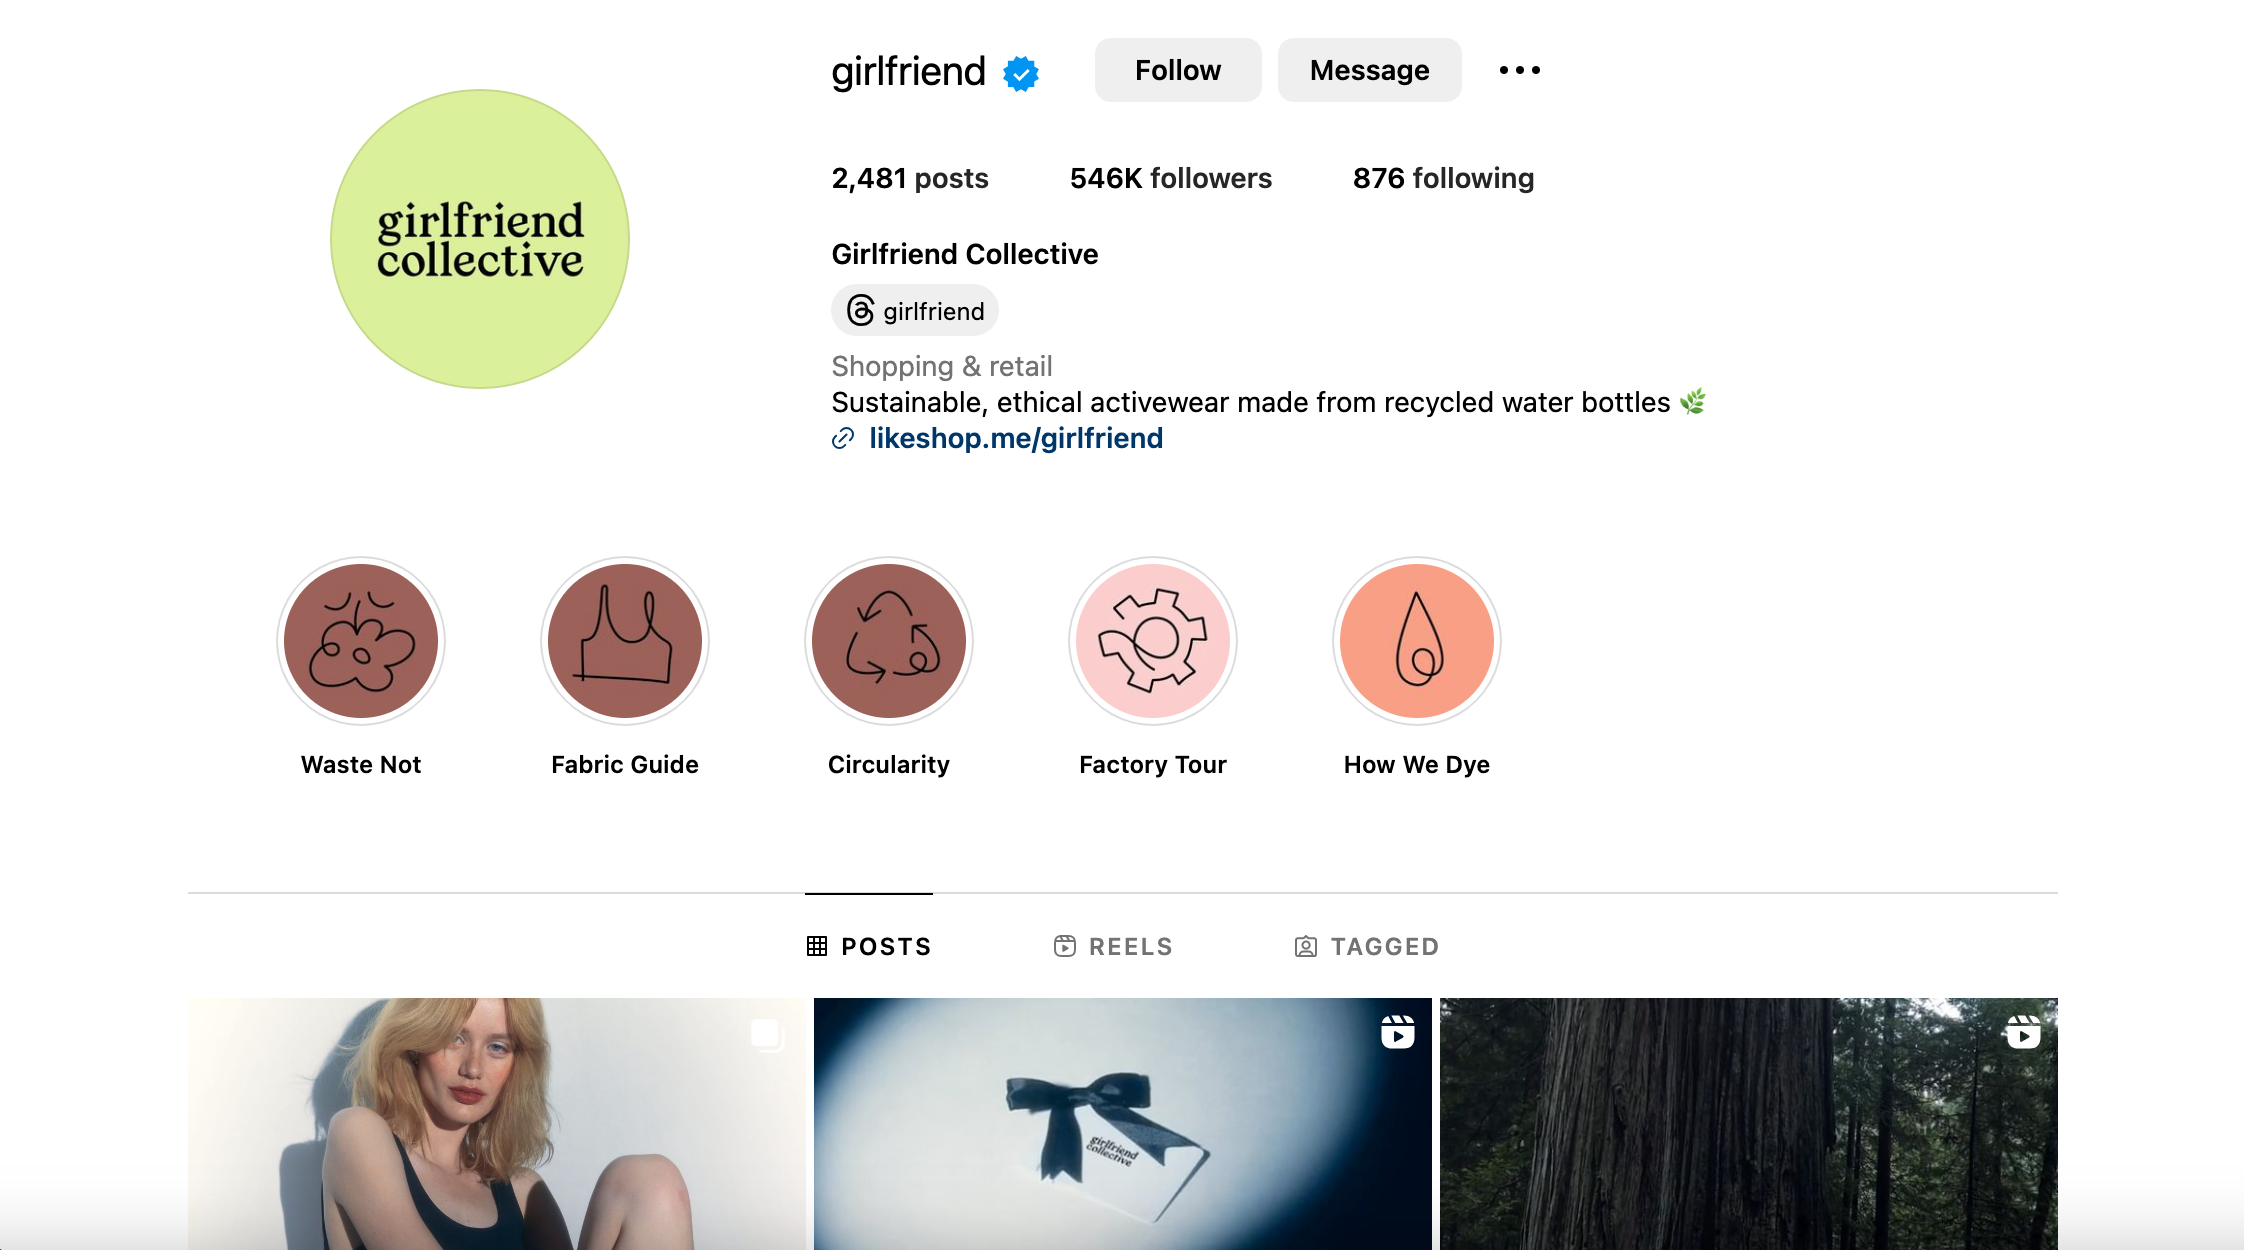2244x1250 pixels.
Task: Toggle follow state with Follow button
Action: pyautogui.click(x=1177, y=71)
